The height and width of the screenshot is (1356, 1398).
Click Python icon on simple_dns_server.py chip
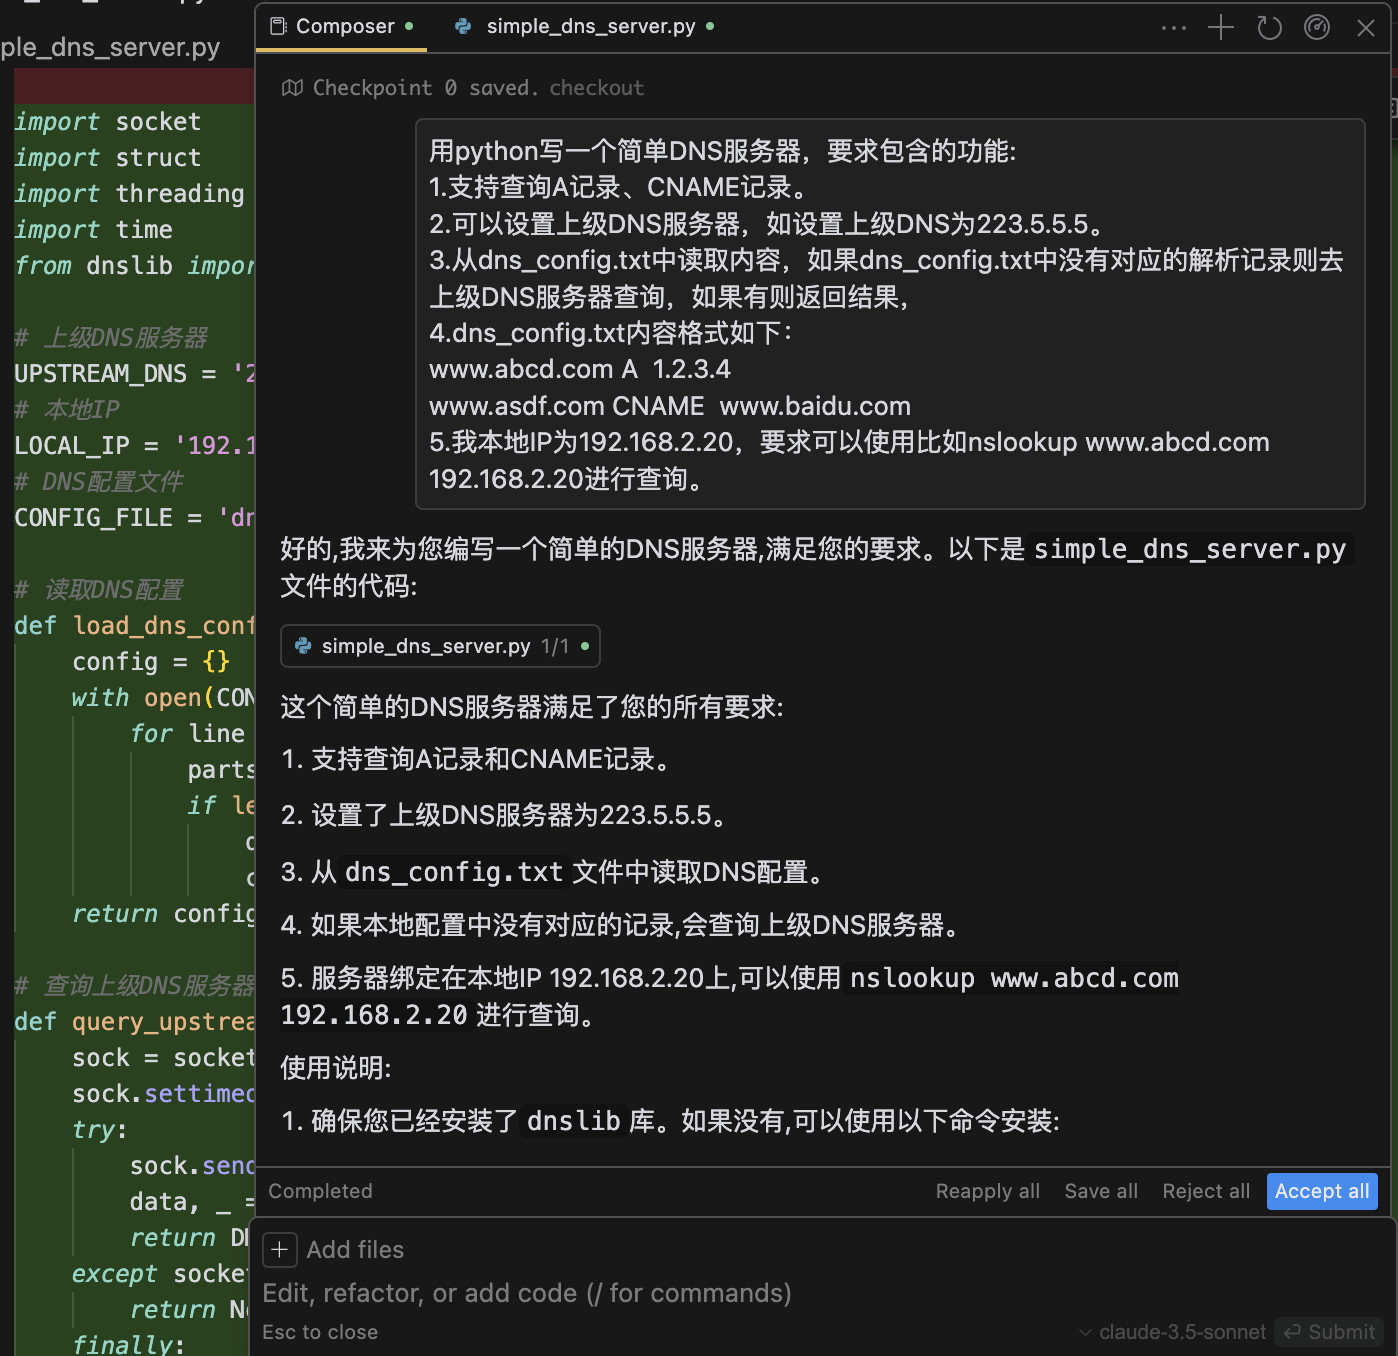[x=303, y=646]
